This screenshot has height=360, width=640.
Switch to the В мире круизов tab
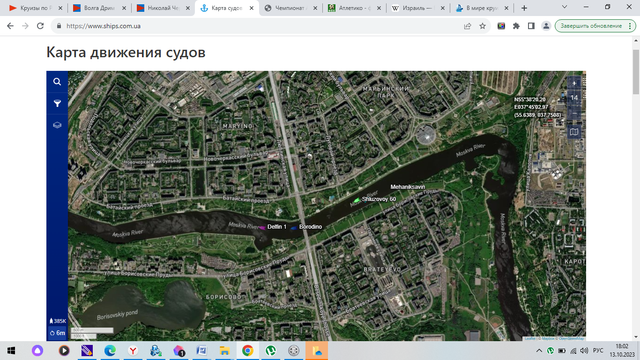pos(481,8)
